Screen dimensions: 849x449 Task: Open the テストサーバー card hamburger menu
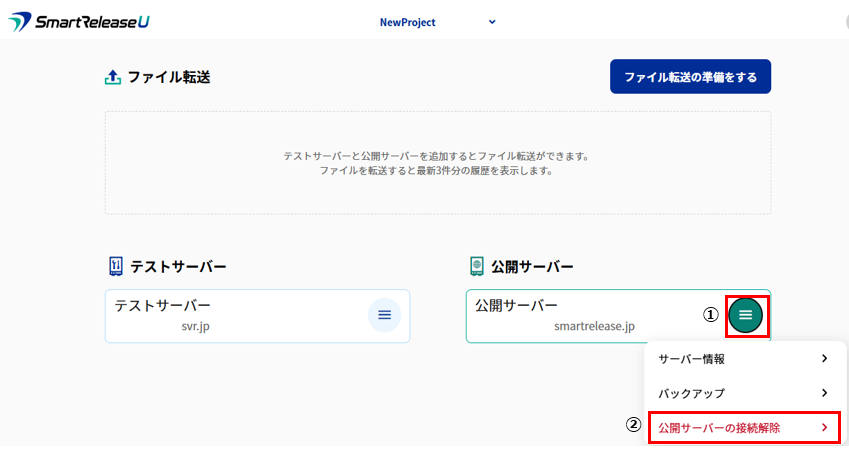point(384,316)
